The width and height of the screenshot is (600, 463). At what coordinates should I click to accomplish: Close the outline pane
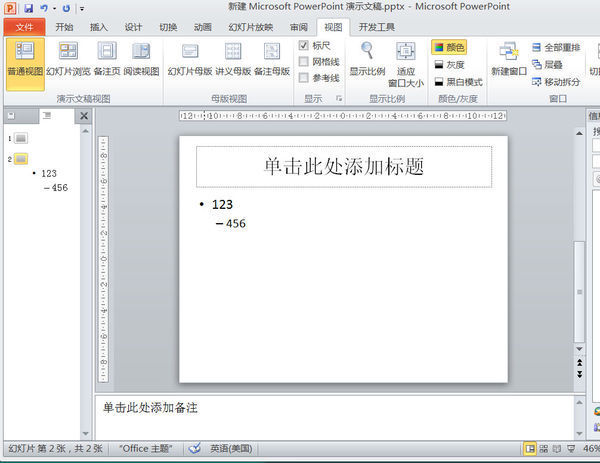(84, 116)
